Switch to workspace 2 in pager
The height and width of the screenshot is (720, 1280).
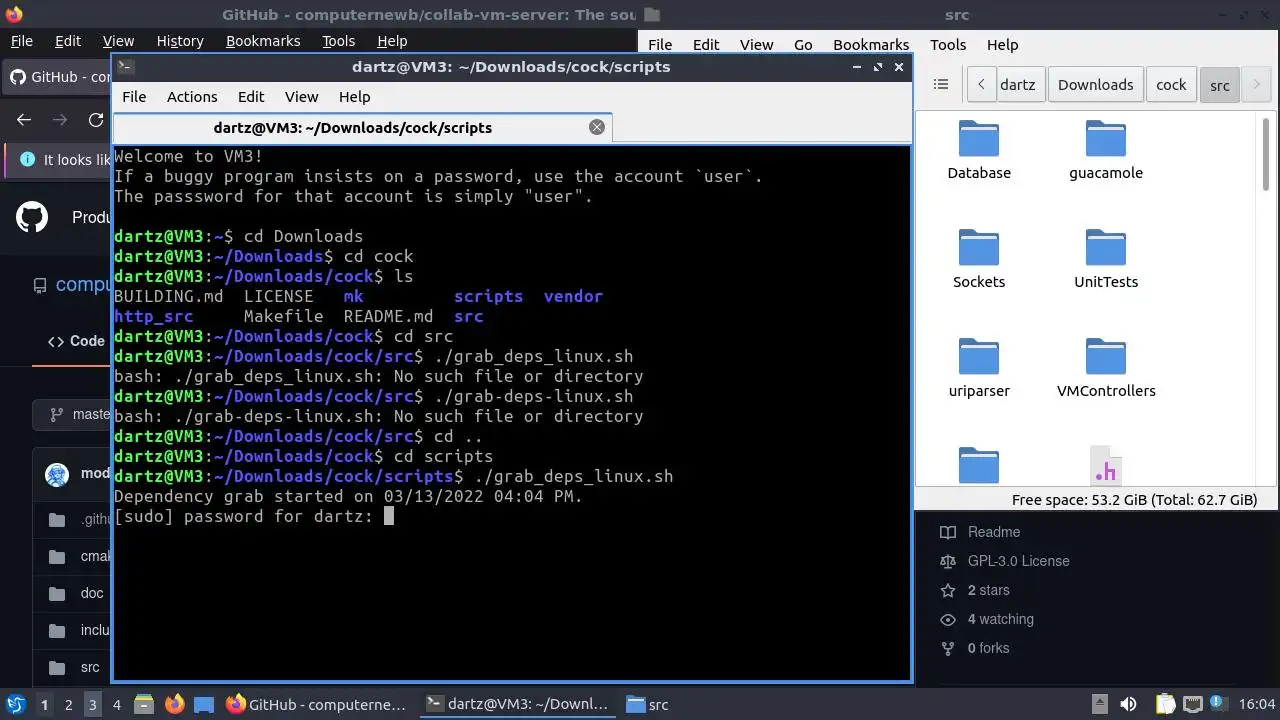point(68,704)
